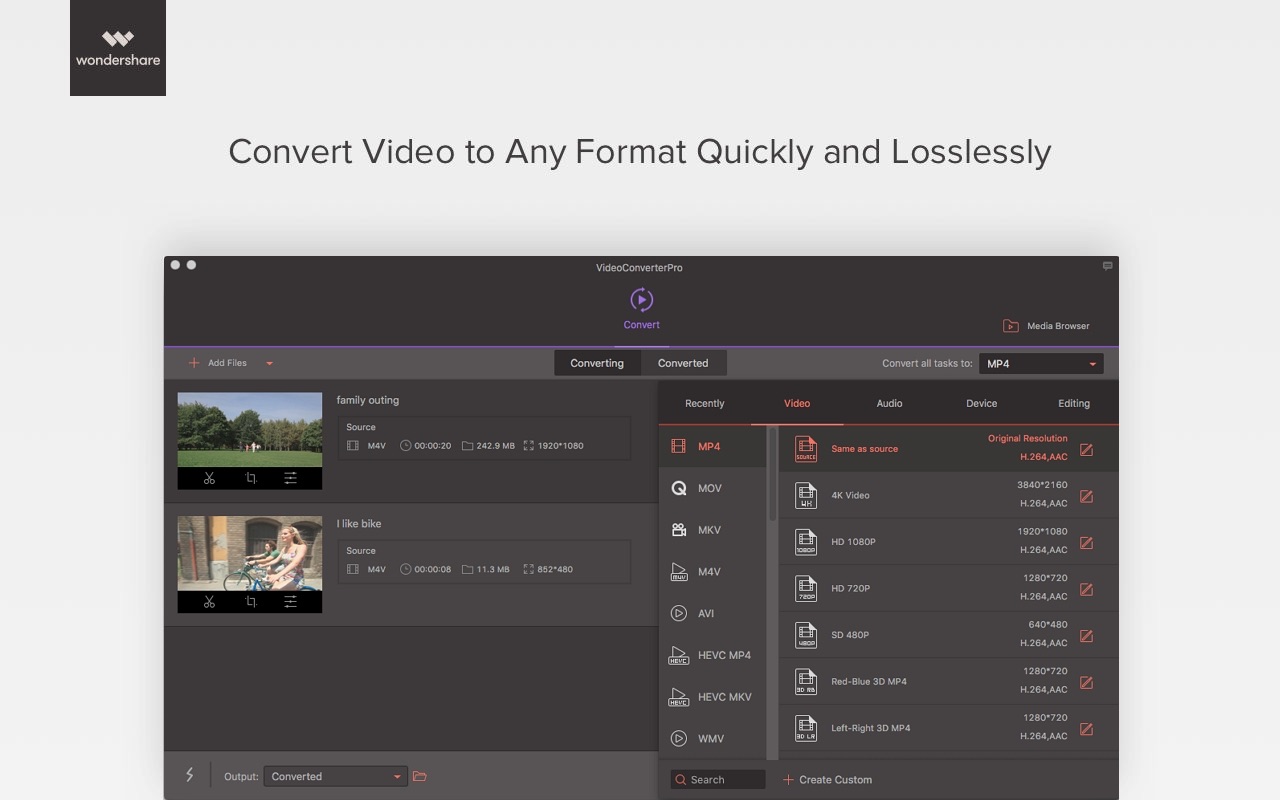Select the MOV format
The image size is (1280, 800).
pyautogui.click(x=713, y=488)
